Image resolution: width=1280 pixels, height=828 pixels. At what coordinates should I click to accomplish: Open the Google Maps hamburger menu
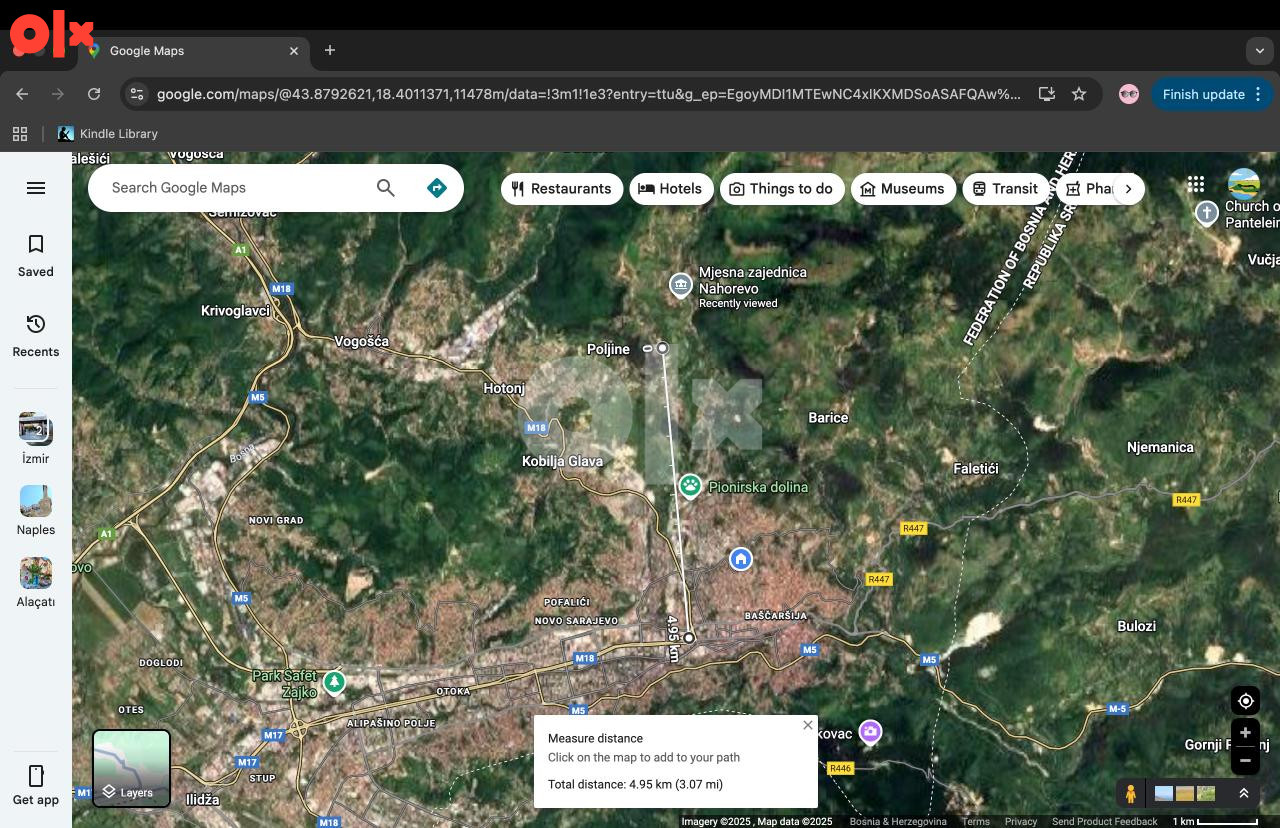pyautogui.click(x=36, y=188)
